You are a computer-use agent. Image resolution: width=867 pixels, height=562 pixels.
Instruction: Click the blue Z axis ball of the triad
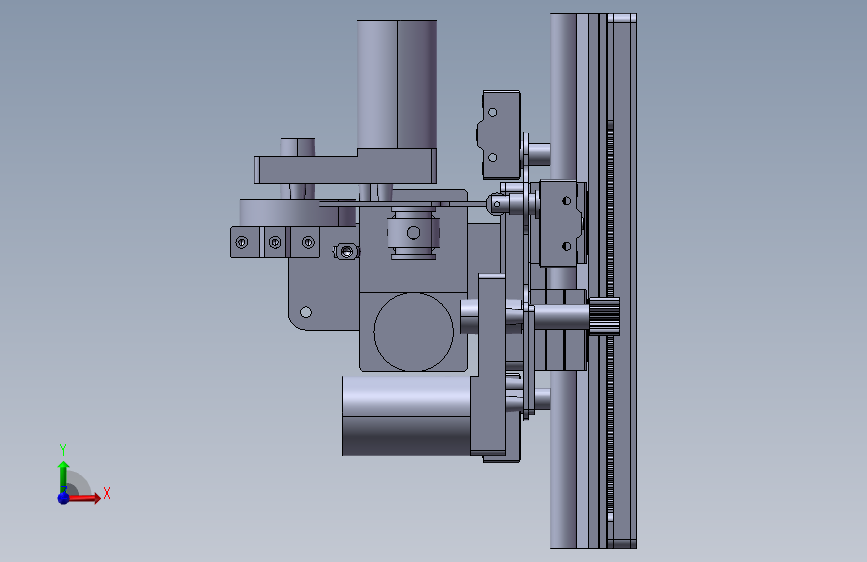[x=64, y=498]
